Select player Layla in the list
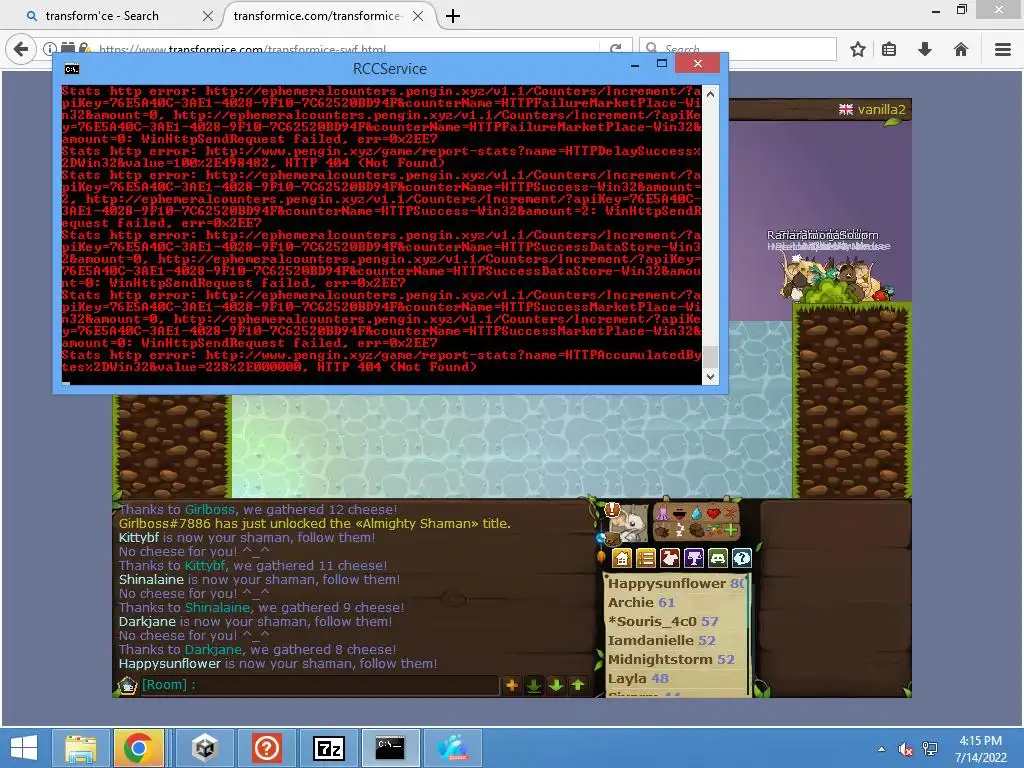This screenshot has height=768, width=1024. [x=628, y=678]
